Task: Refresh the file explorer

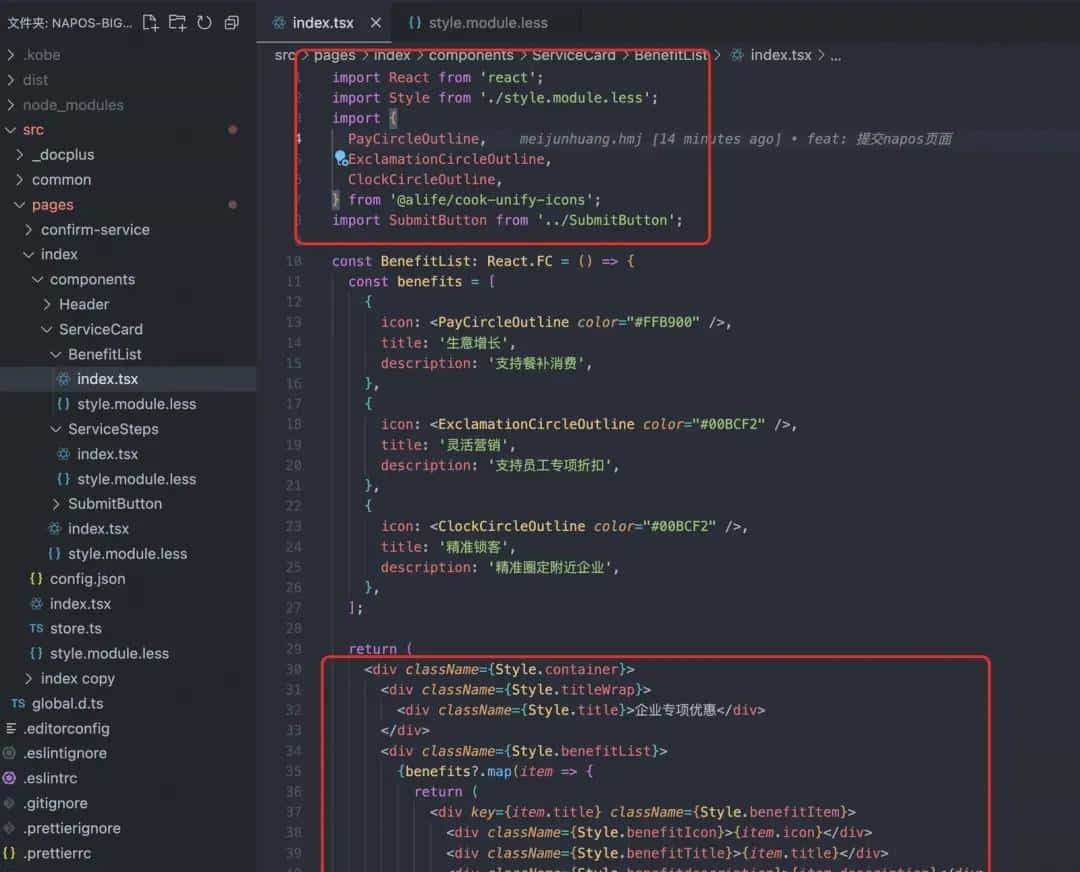Action: [x=204, y=22]
